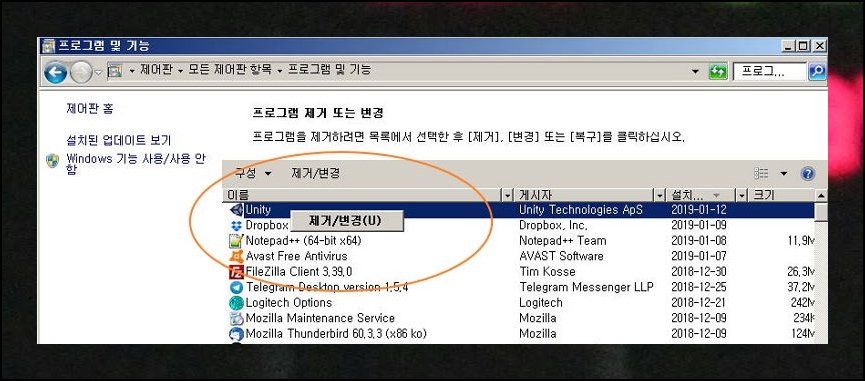Image resolution: width=865 pixels, height=381 pixels.
Task: Click the green Refresh button
Action: tap(718, 72)
